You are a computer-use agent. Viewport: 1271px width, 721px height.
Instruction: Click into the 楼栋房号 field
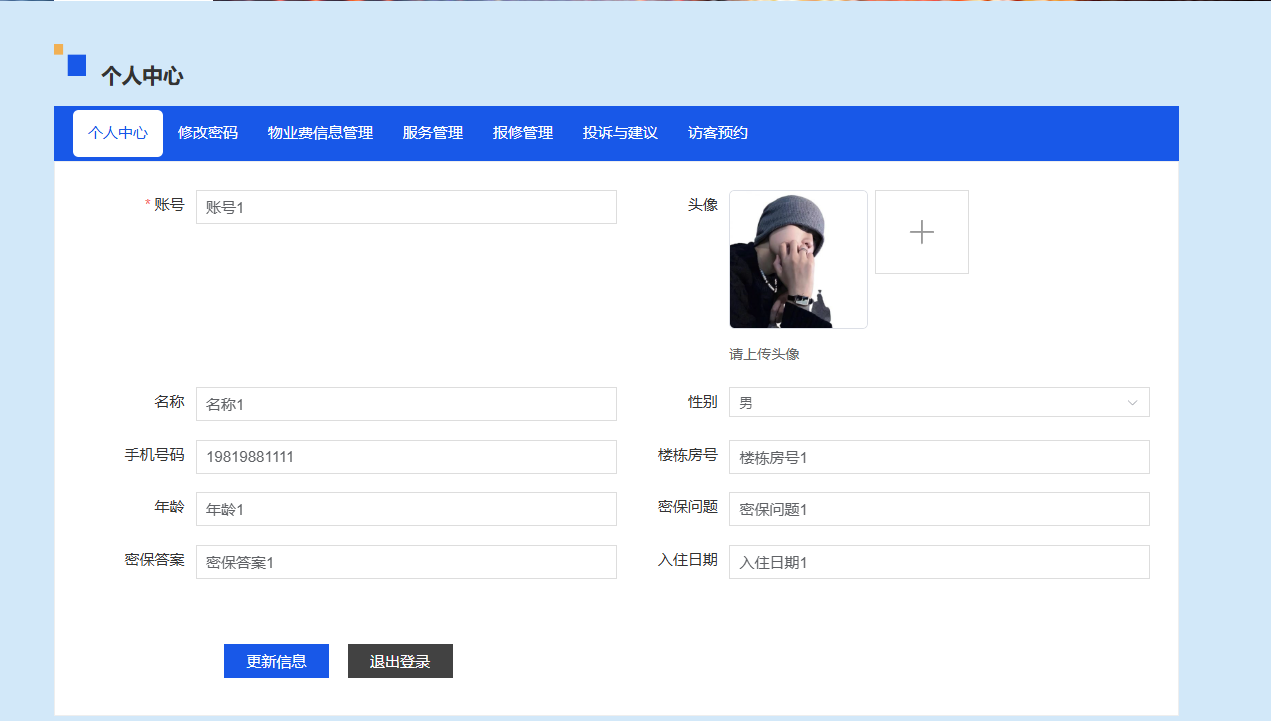click(938, 457)
